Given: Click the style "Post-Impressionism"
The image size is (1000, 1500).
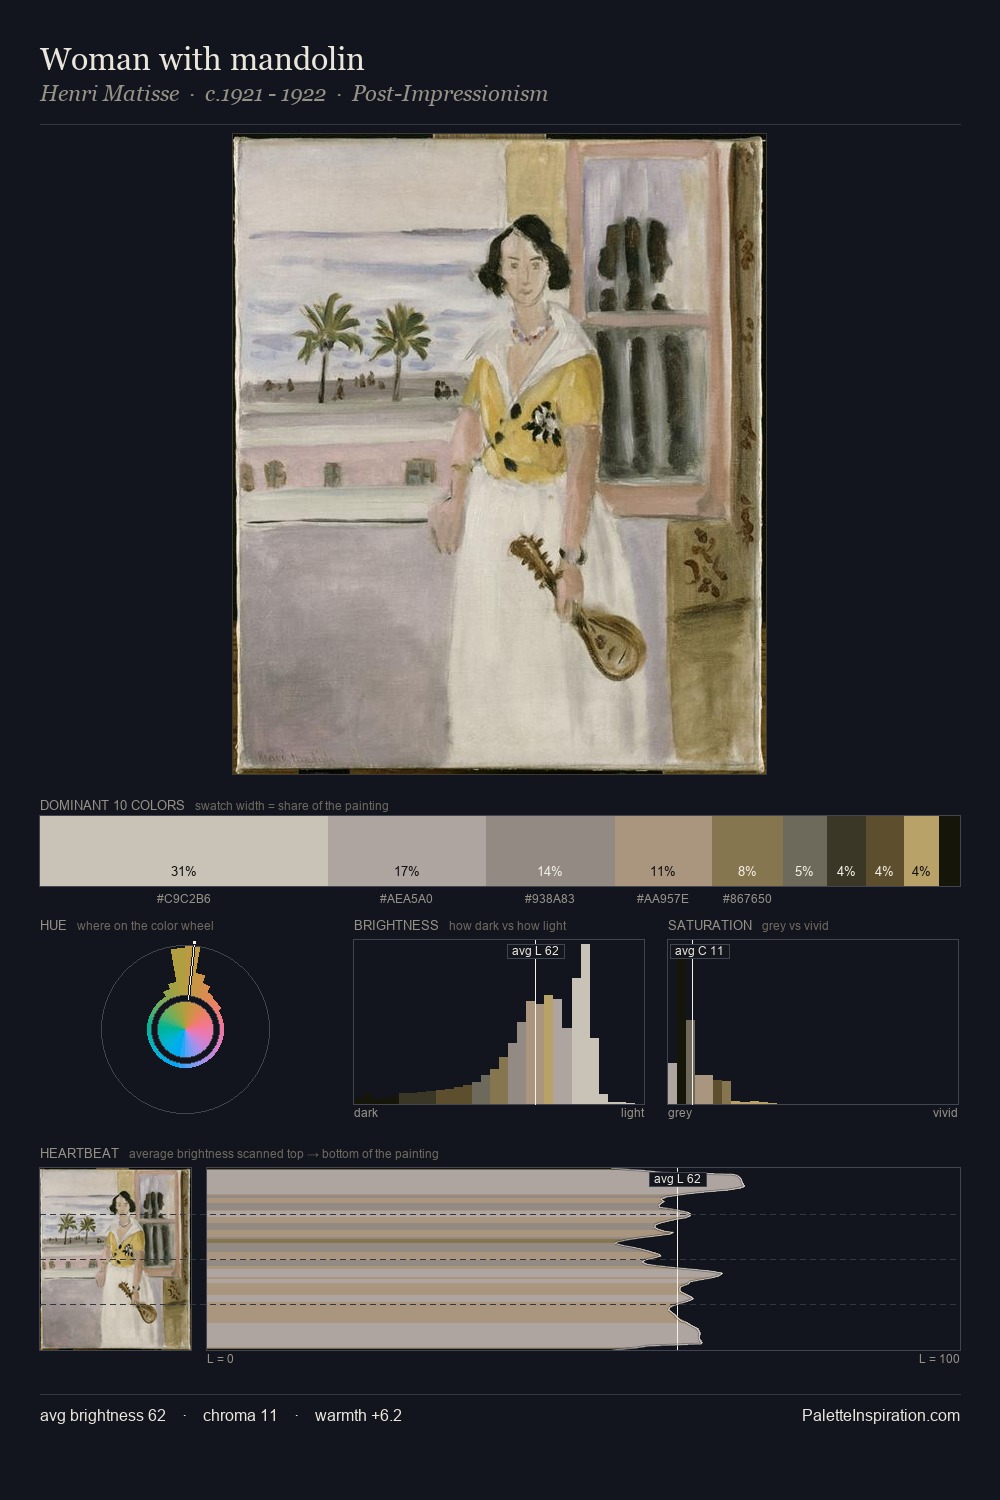Looking at the screenshot, I should [450, 94].
